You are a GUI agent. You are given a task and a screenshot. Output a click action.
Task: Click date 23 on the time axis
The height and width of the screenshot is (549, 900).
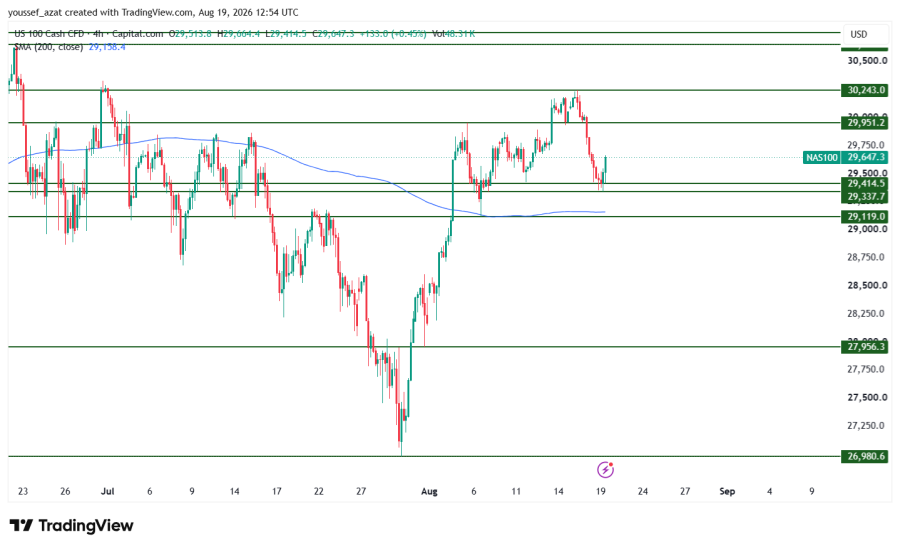pyautogui.click(x=23, y=492)
